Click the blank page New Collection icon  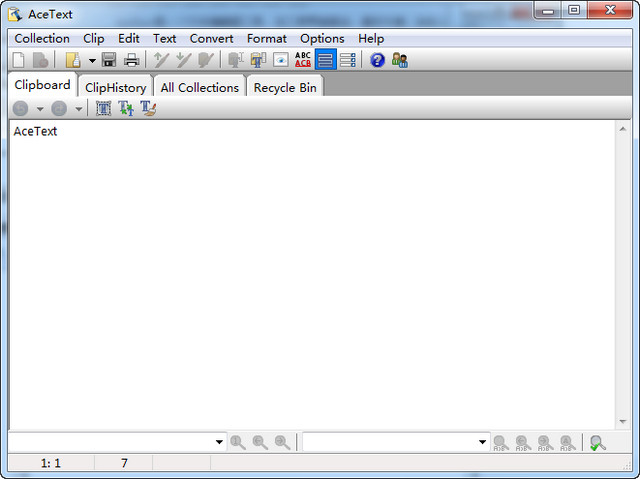(19, 60)
